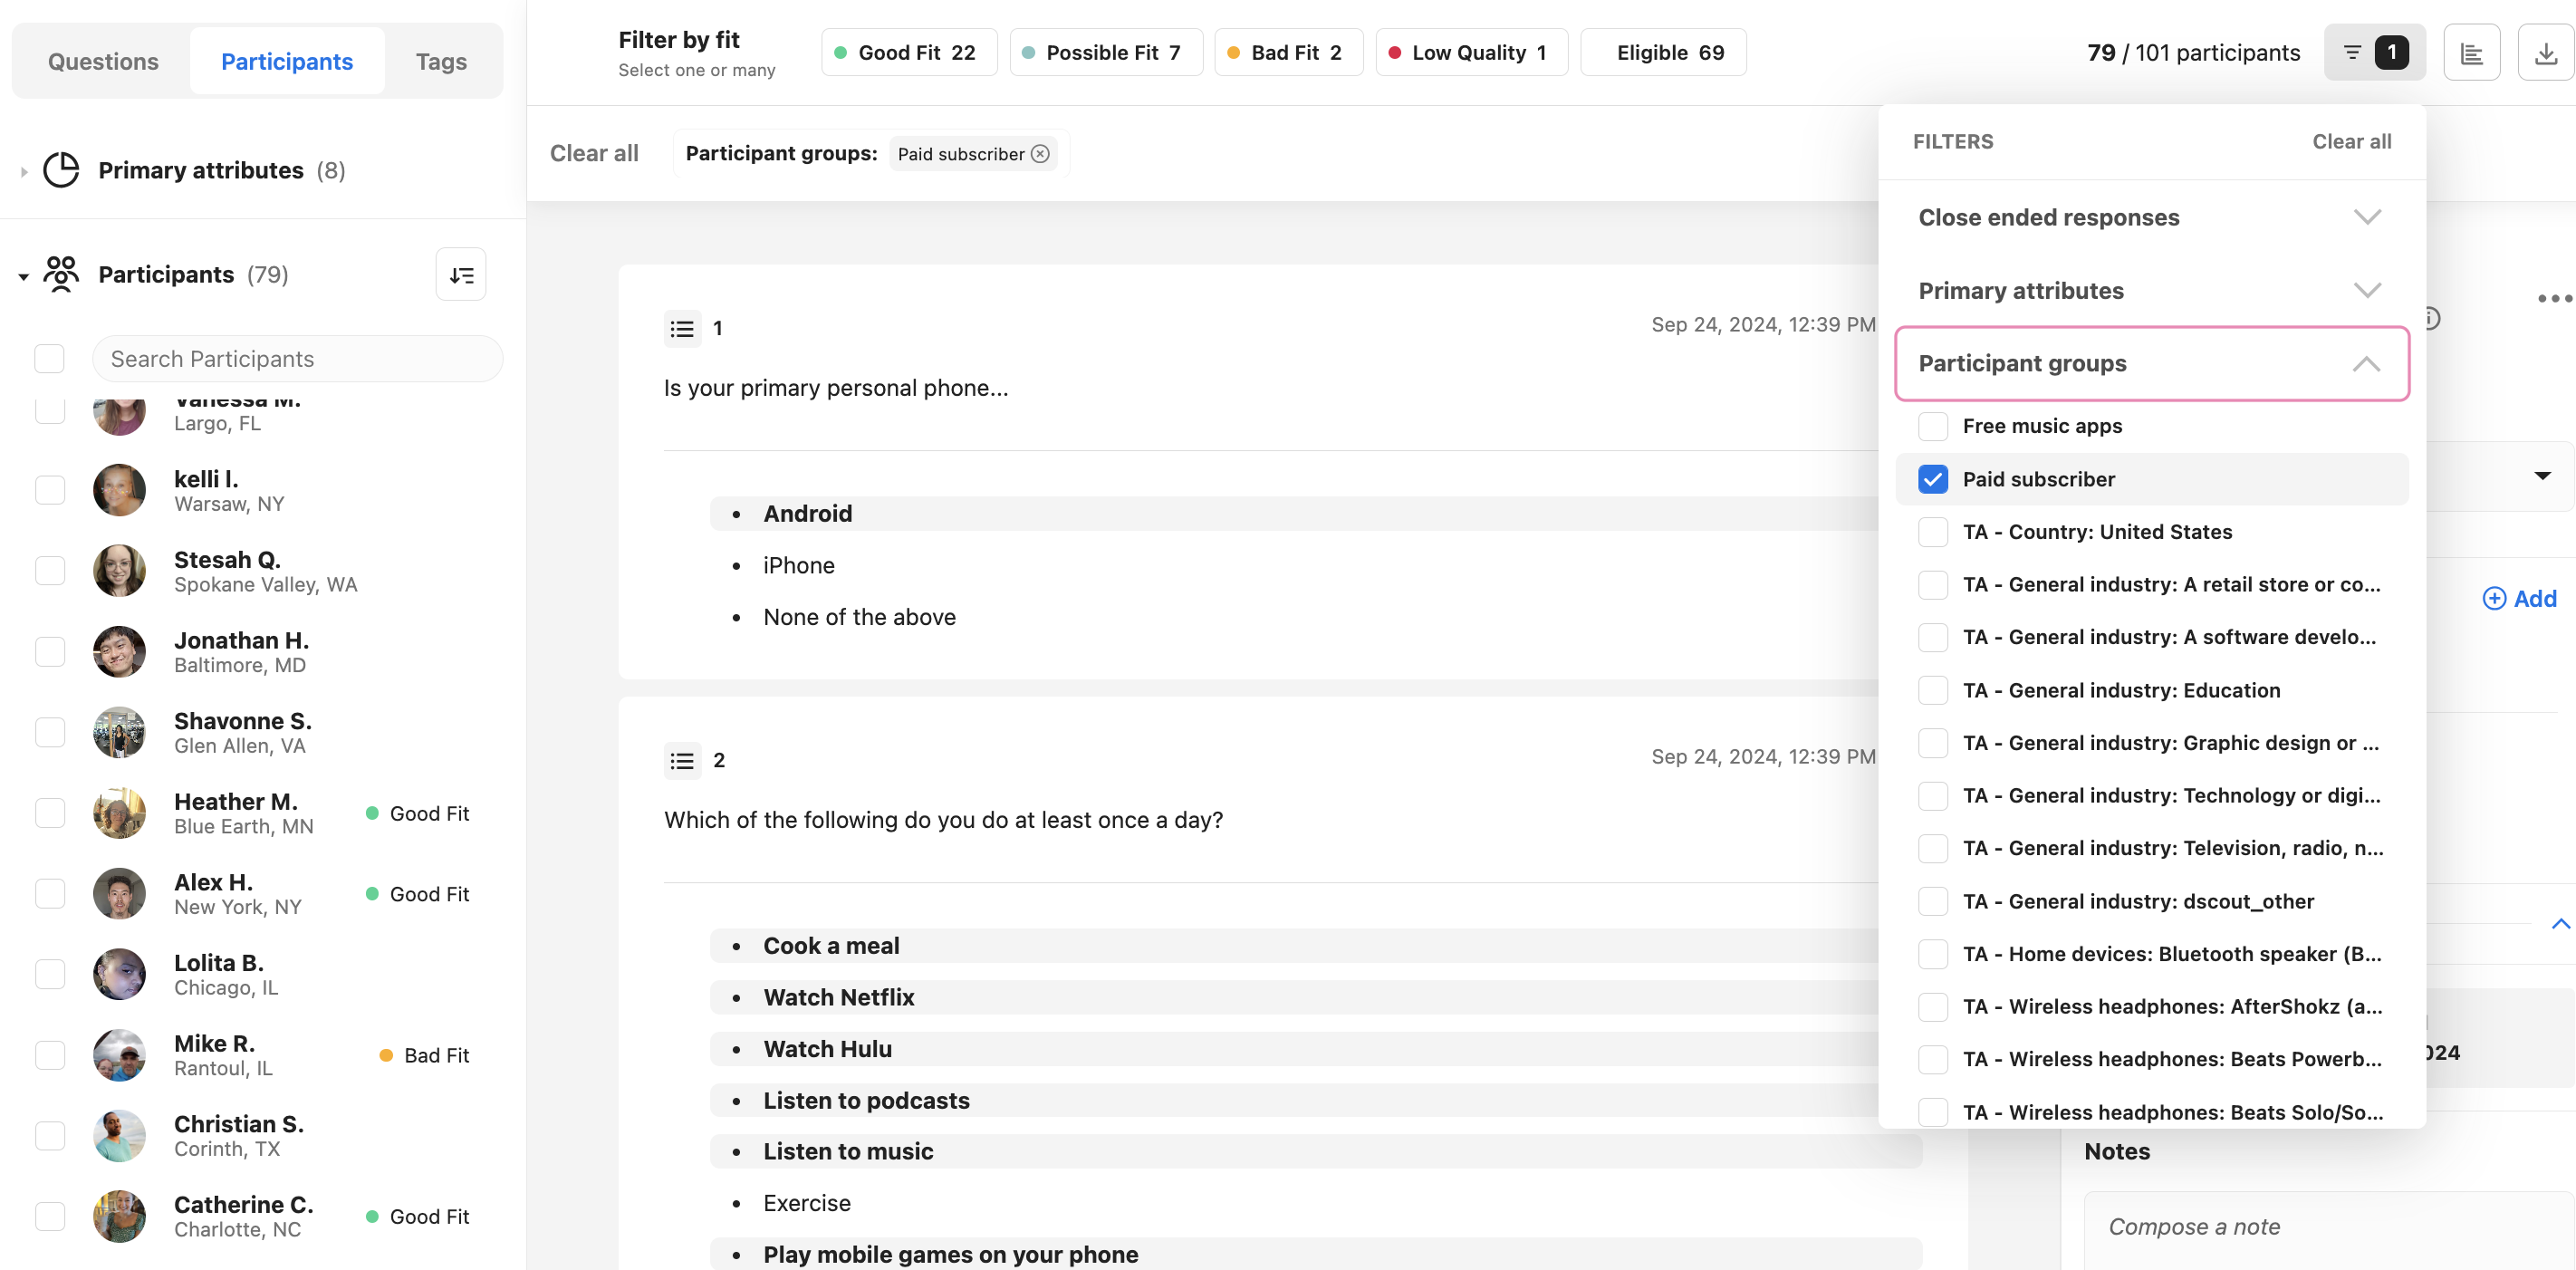This screenshot has width=2576, height=1270.
Task: Collapse the Participant groups filter section
Action: [2151, 363]
